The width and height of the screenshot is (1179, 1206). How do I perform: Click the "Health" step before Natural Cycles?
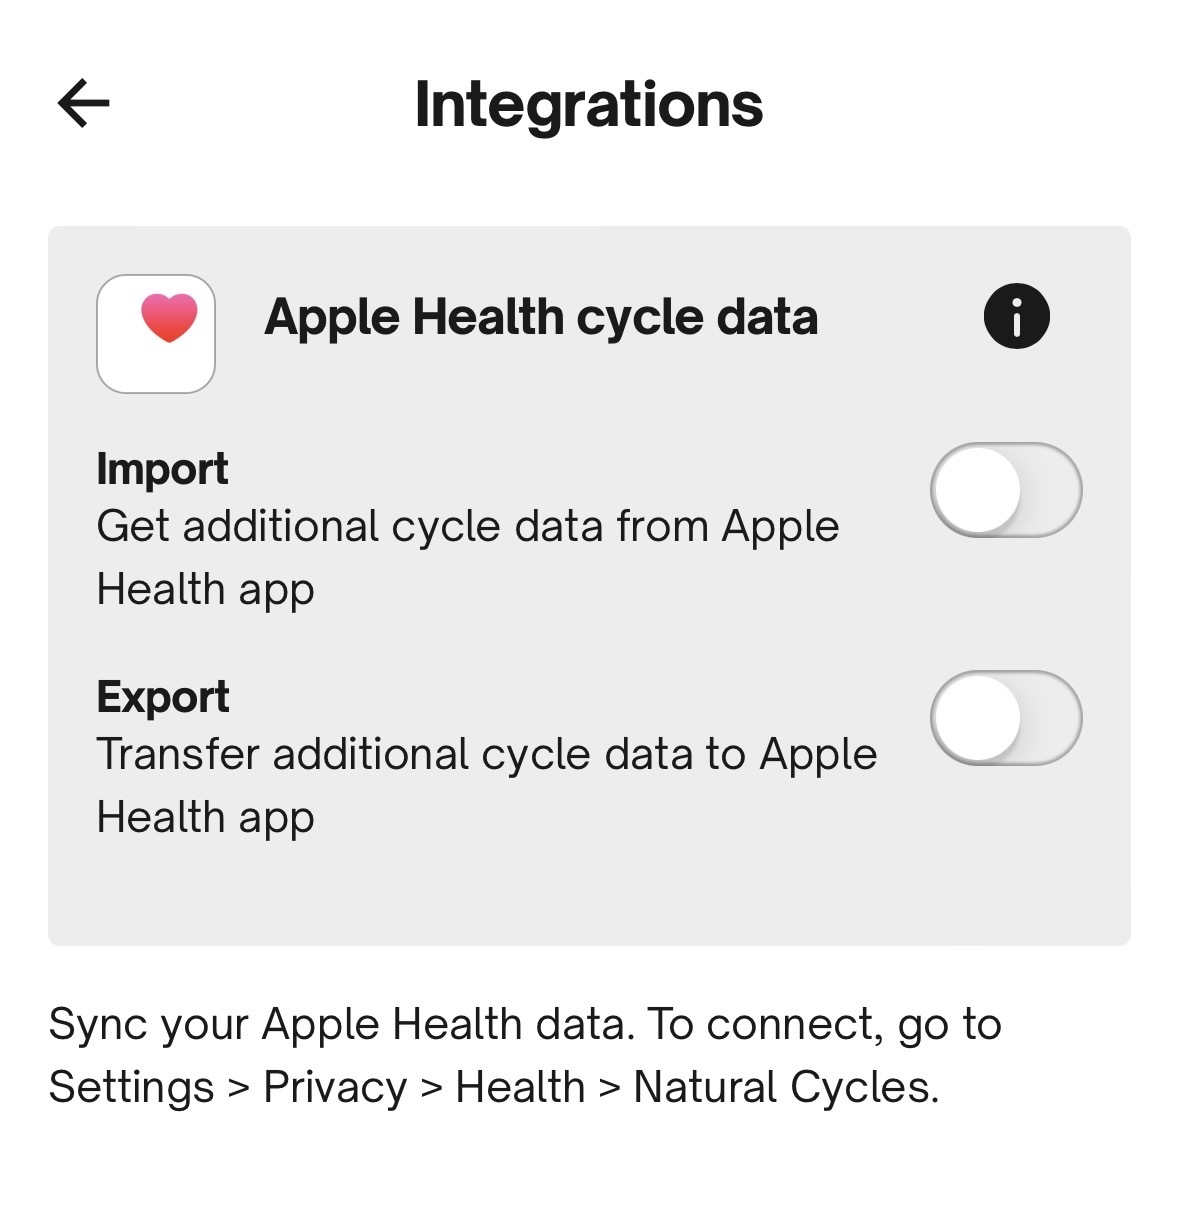coord(520,1088)
